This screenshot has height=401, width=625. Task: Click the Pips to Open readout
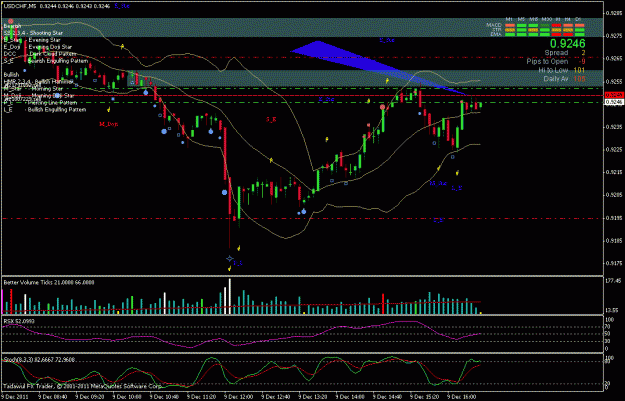556,61
